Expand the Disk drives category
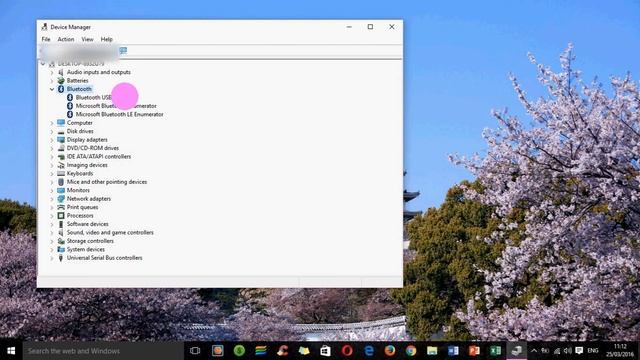 [x=52, y=131]
